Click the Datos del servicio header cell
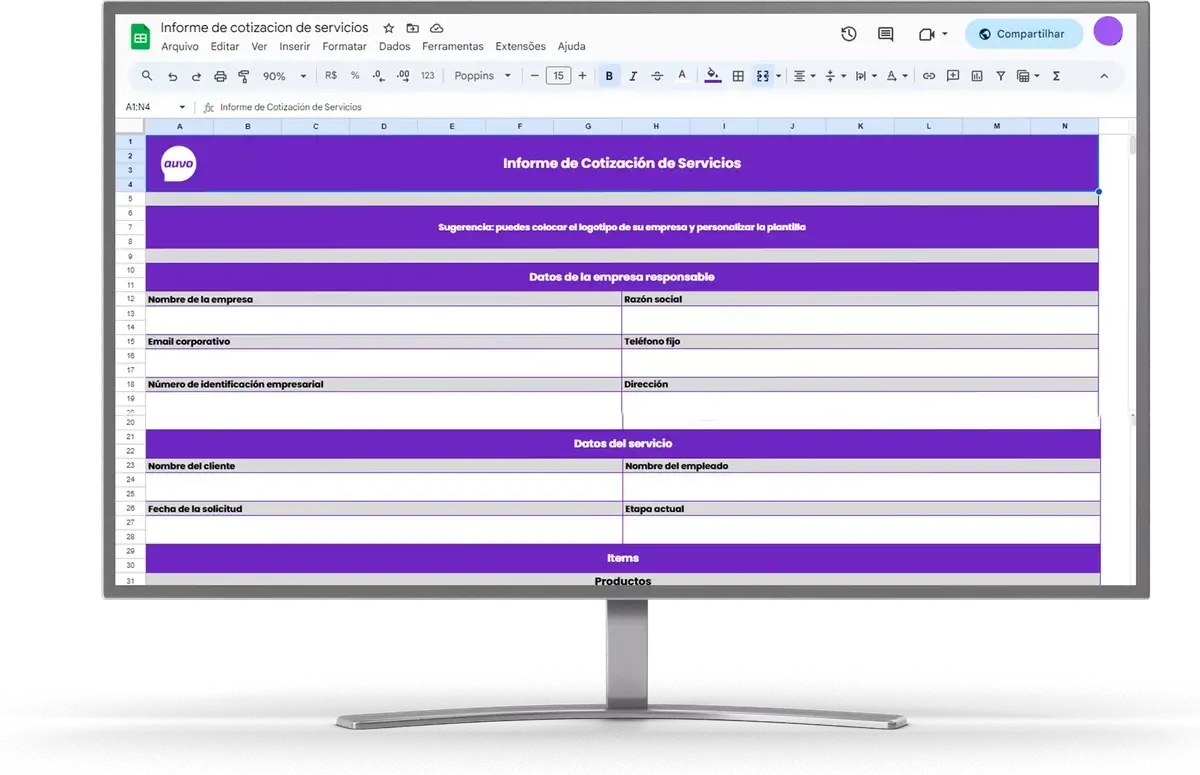Image resolution: width=1200 pixels, height=775 pixels. (623, 444)
